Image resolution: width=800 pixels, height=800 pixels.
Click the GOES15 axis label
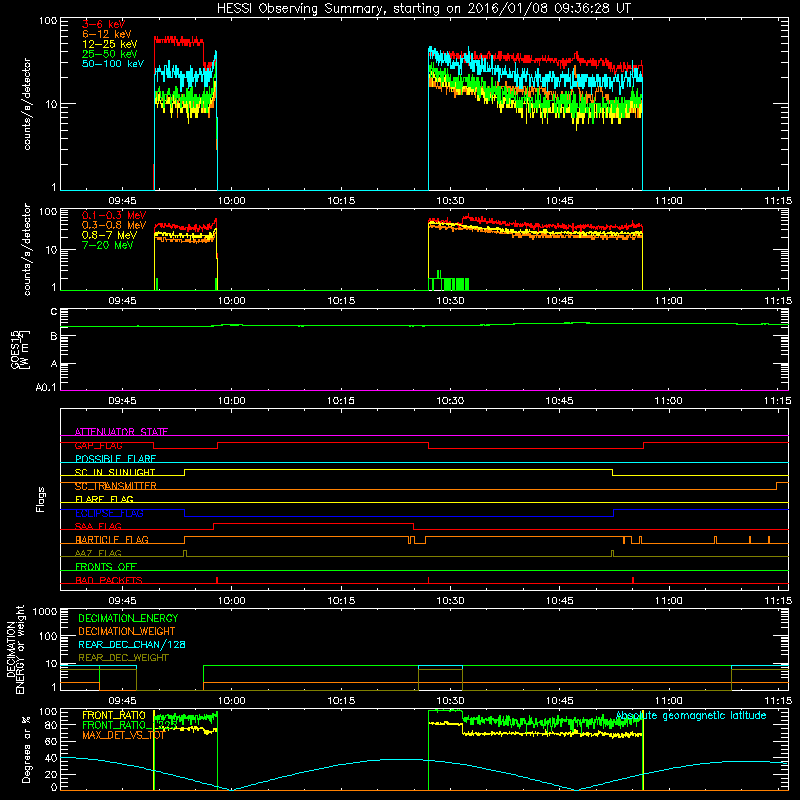[20, 349]
